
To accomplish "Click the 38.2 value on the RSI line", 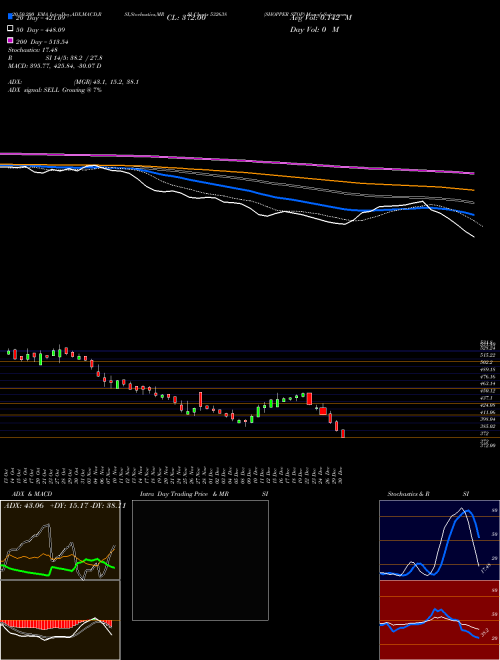I will 484,632.
